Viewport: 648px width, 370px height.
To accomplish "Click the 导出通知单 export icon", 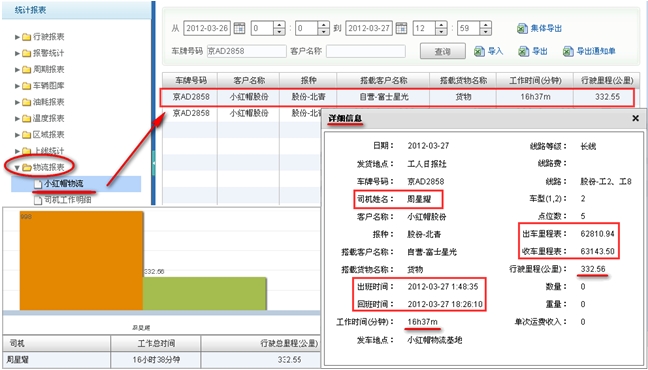I will (x=568, y=51).
